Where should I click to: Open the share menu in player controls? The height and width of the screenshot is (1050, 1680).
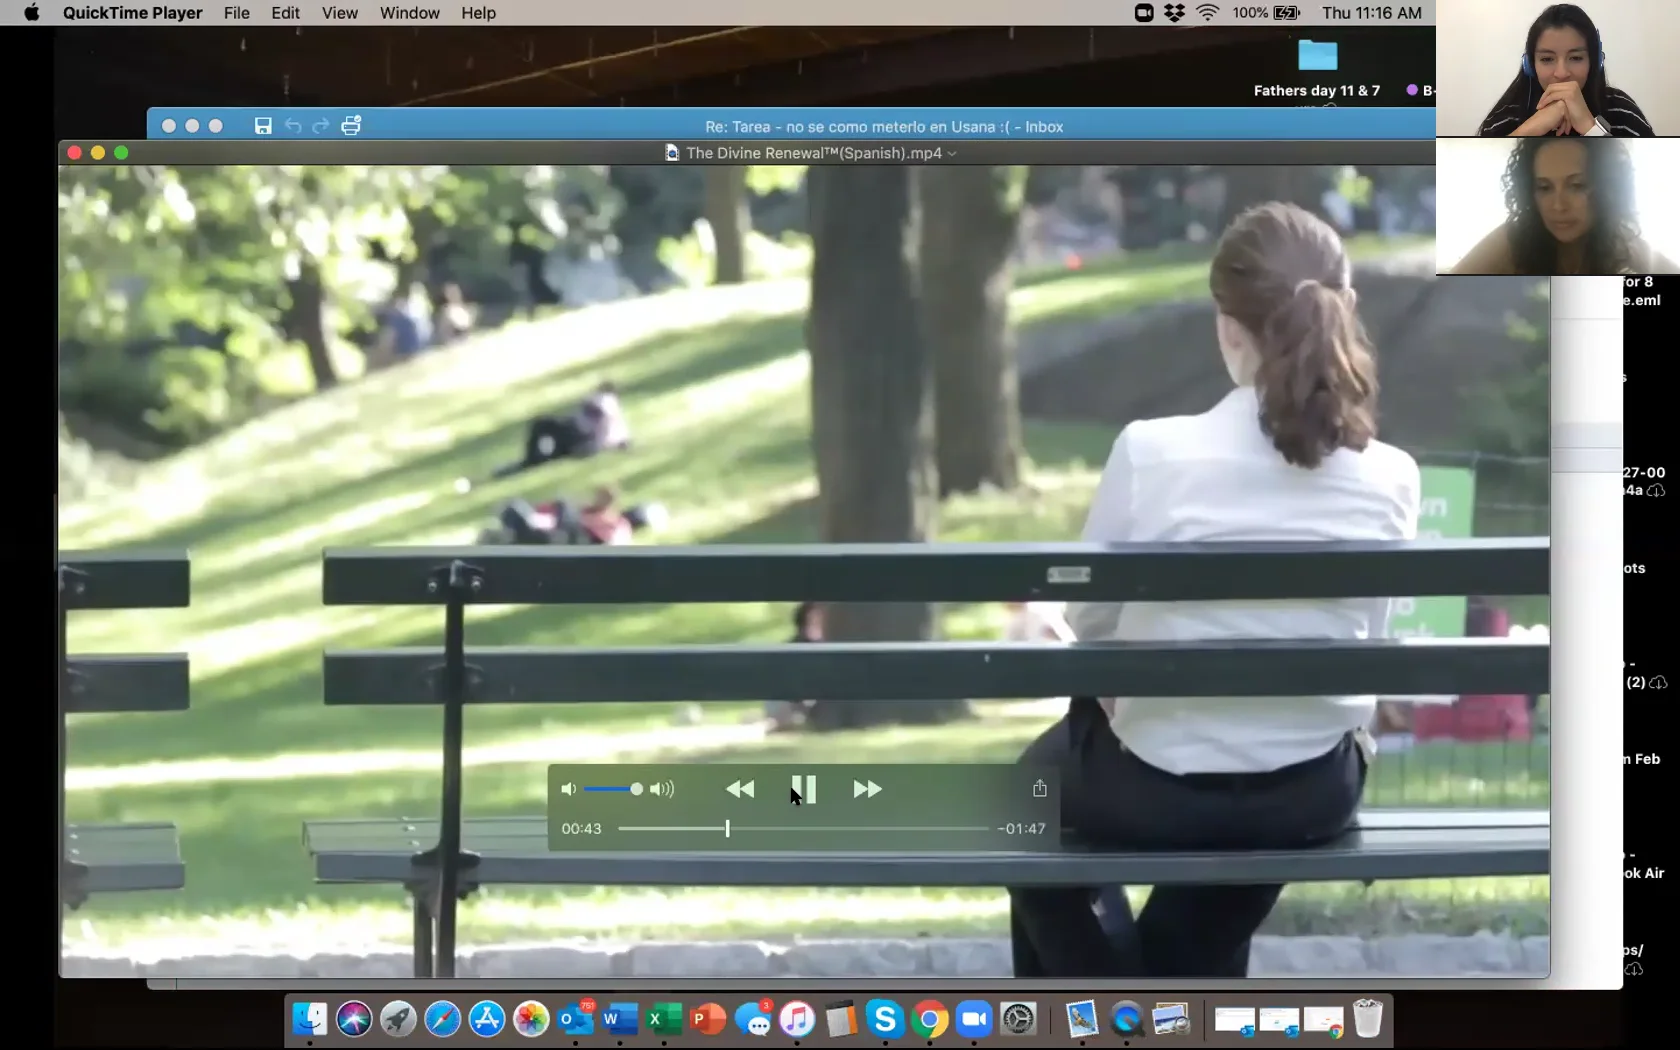pos(1040,788)
